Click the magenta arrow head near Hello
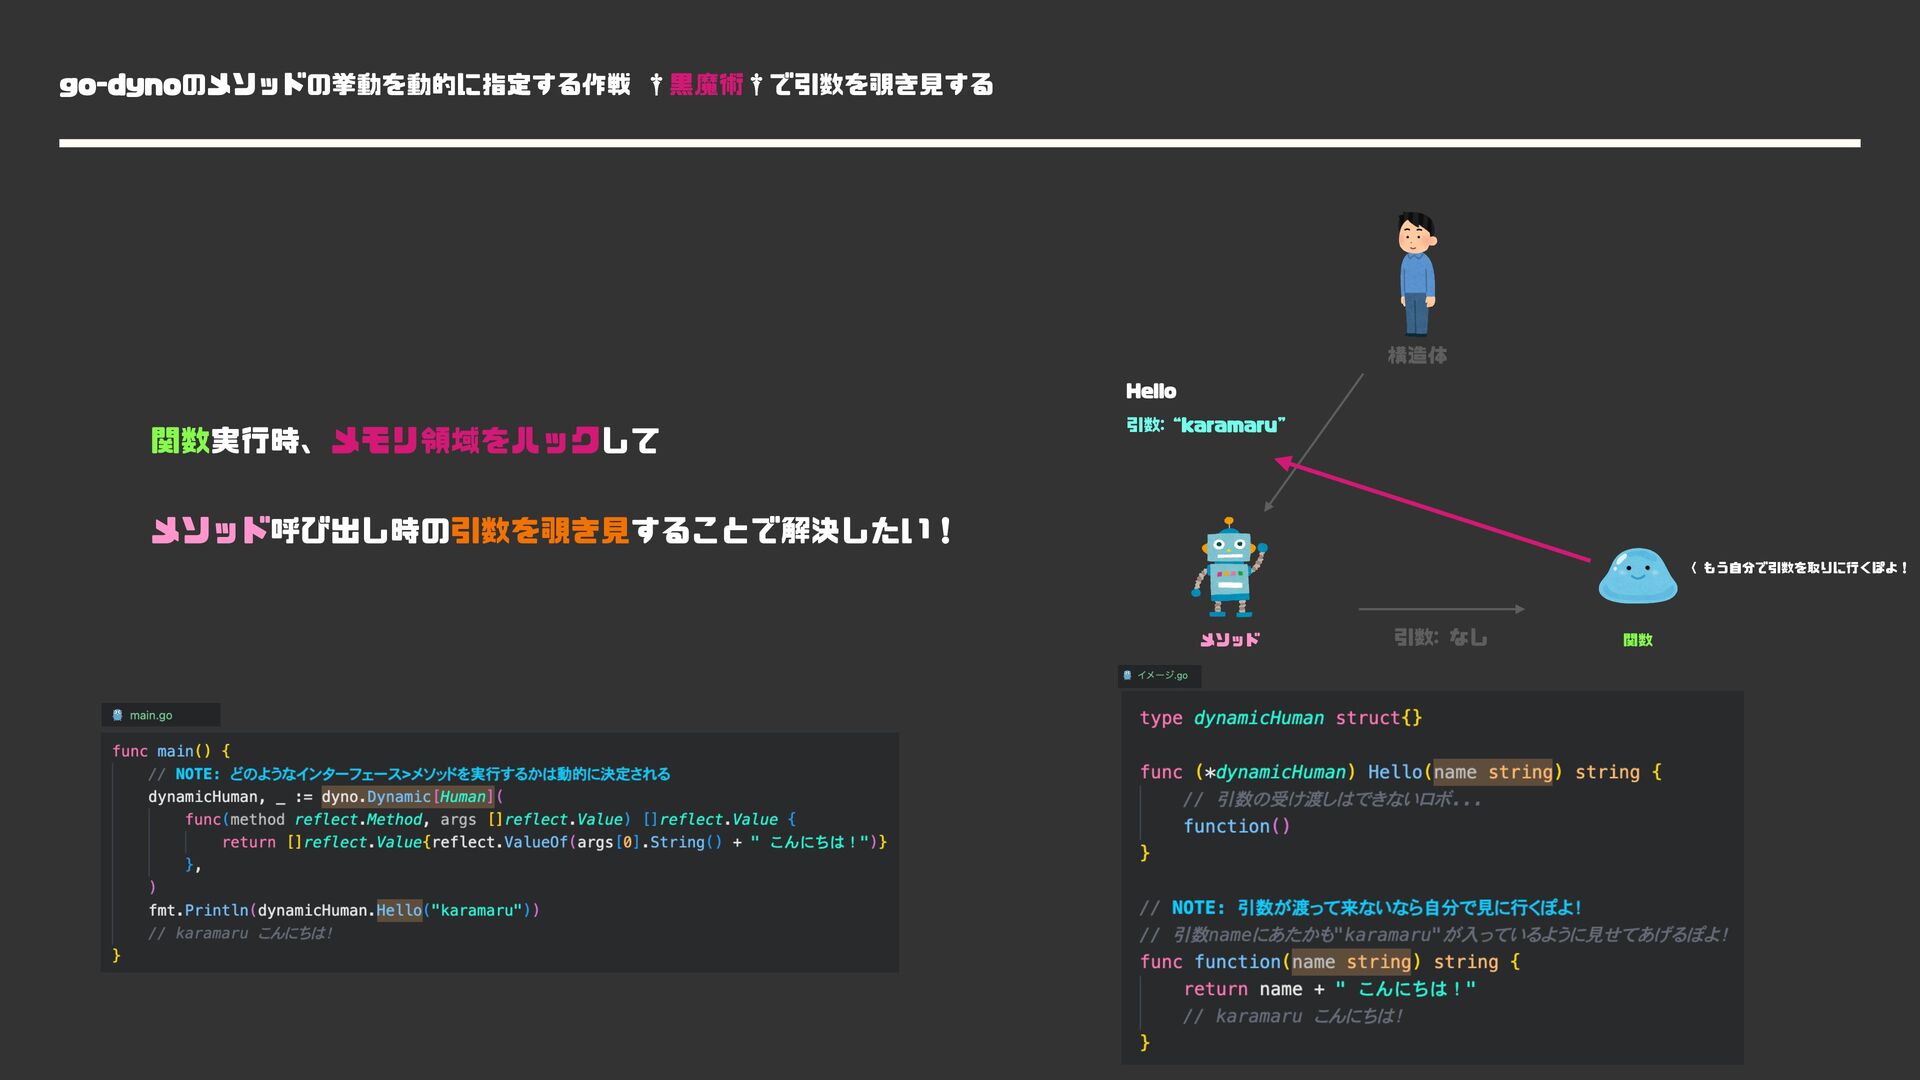 point(1284,463)
